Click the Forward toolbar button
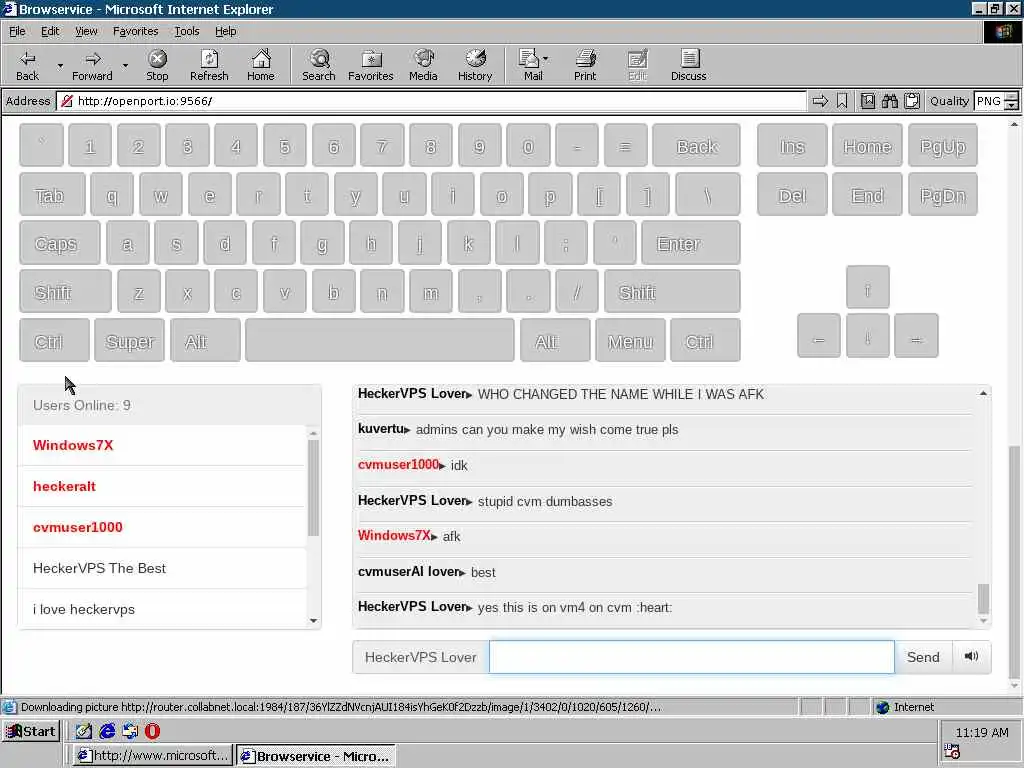This screenshot has height=768, width=1024. click(x=92, y=65)
